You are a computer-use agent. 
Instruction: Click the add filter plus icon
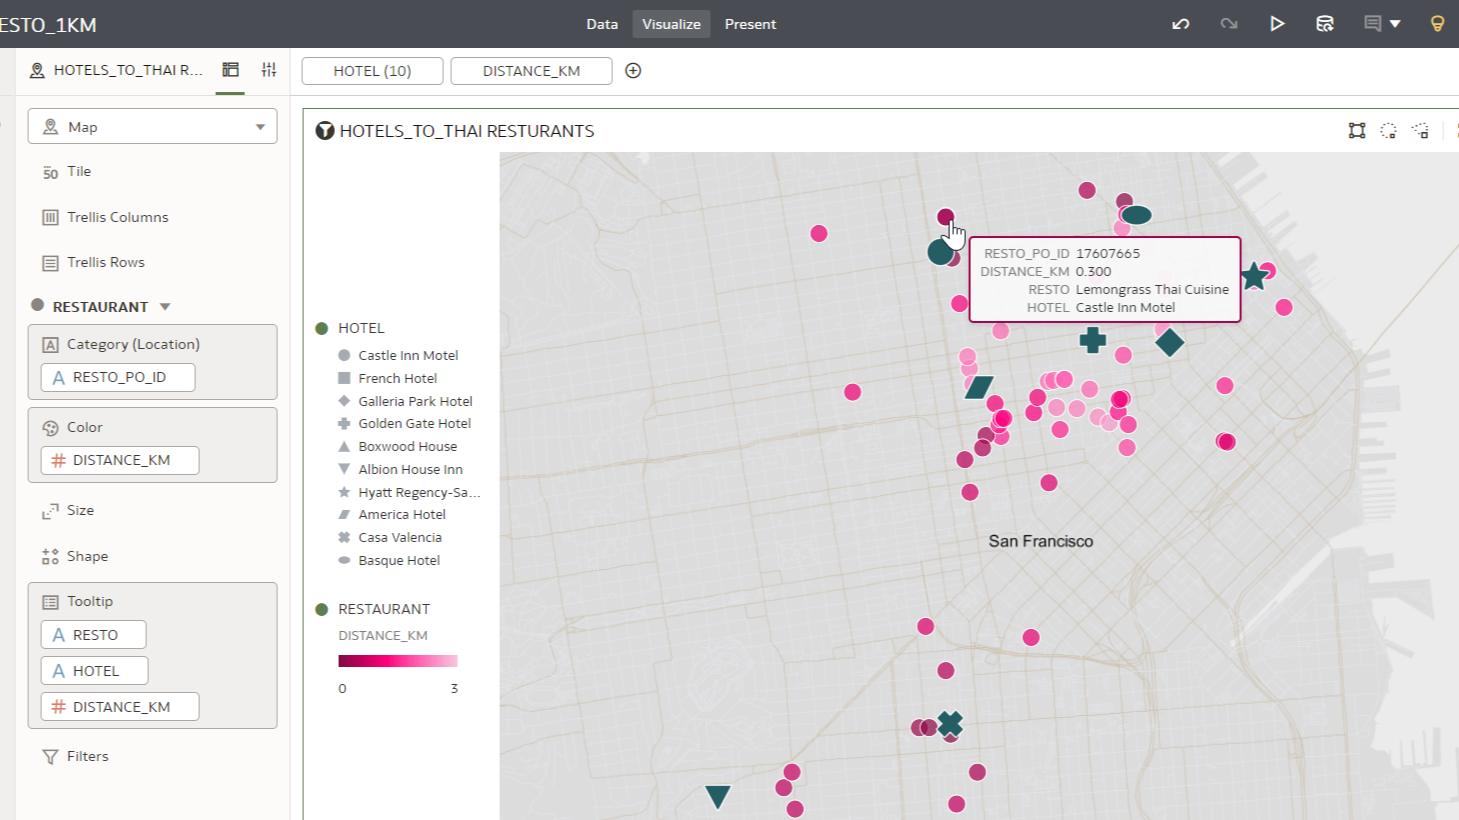point(634,70)
